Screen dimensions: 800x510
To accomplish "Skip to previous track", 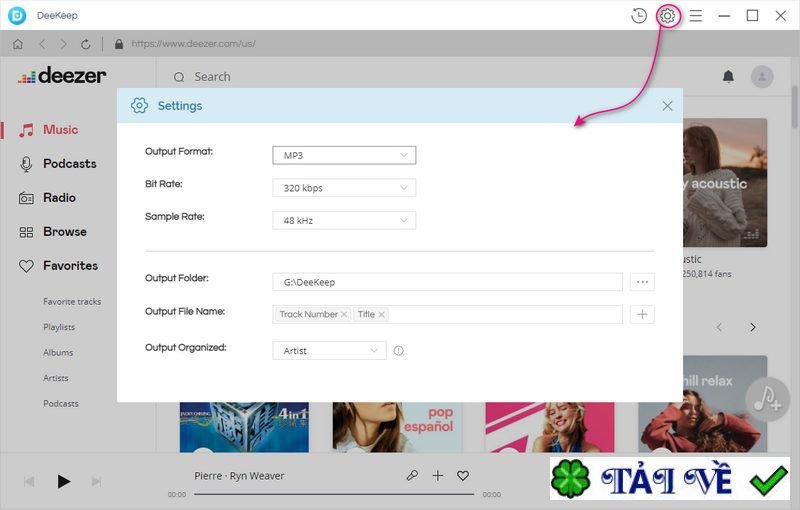I will (29, 481).
